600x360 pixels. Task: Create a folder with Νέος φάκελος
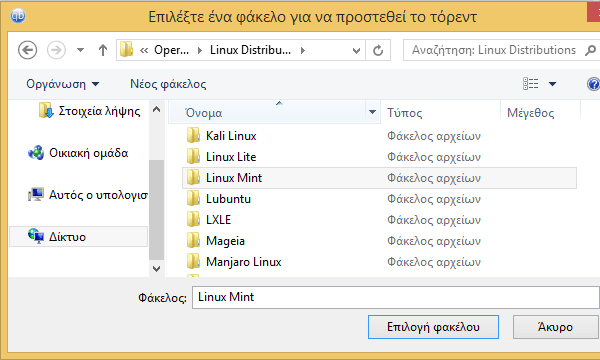tap(168, 84)
